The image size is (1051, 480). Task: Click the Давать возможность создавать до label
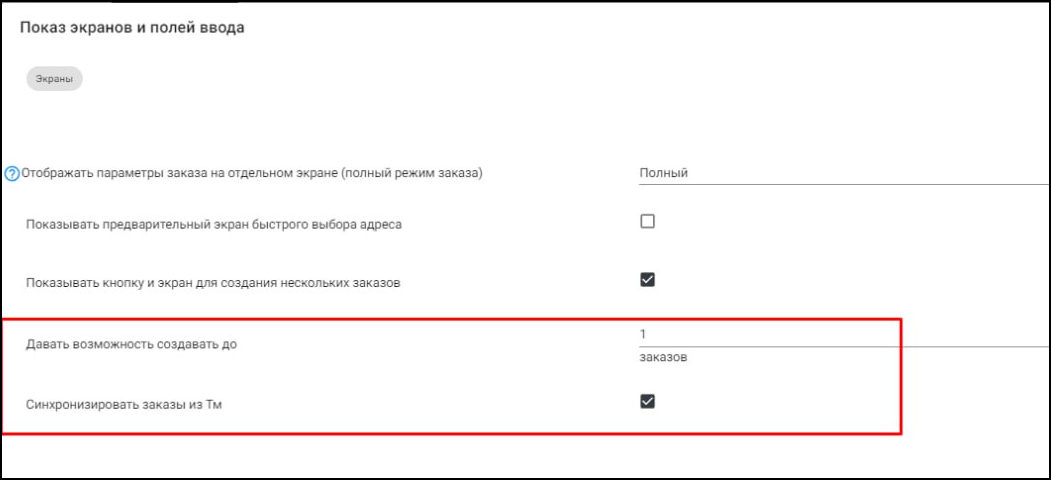131,345
